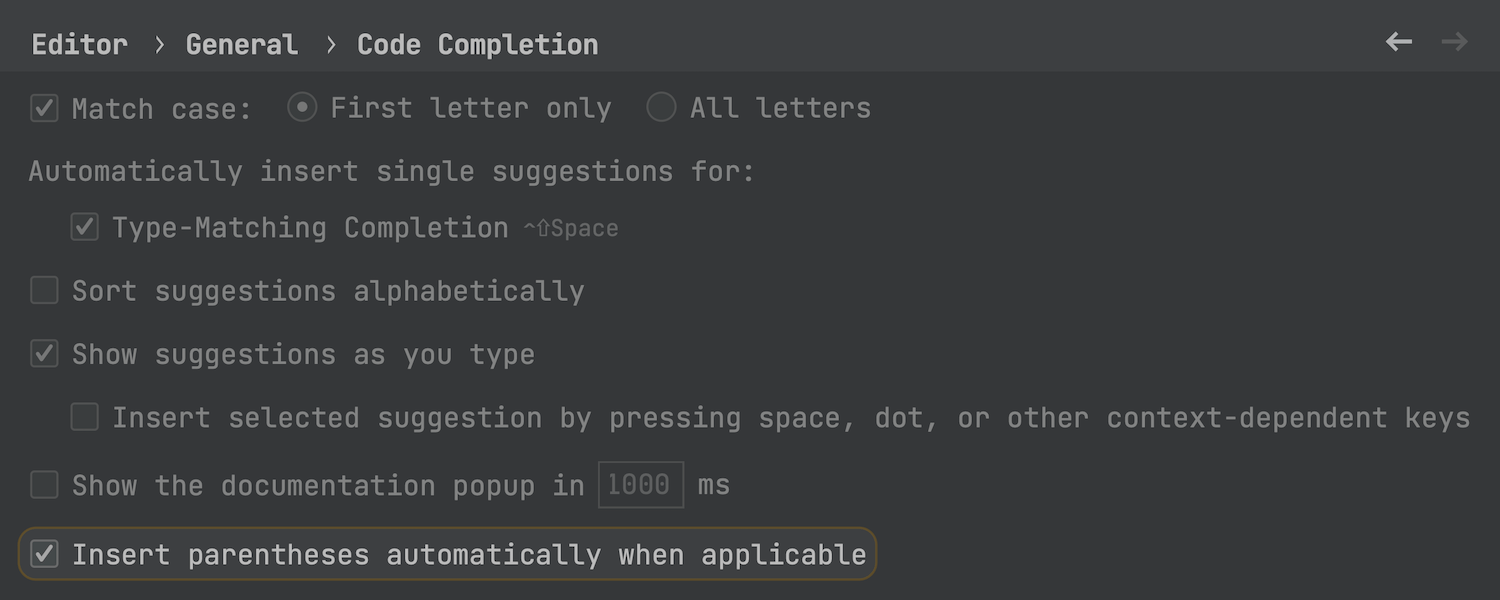Click the ms unit label
The width and height of the screenshot is (1500, 600).
point(714,486)
